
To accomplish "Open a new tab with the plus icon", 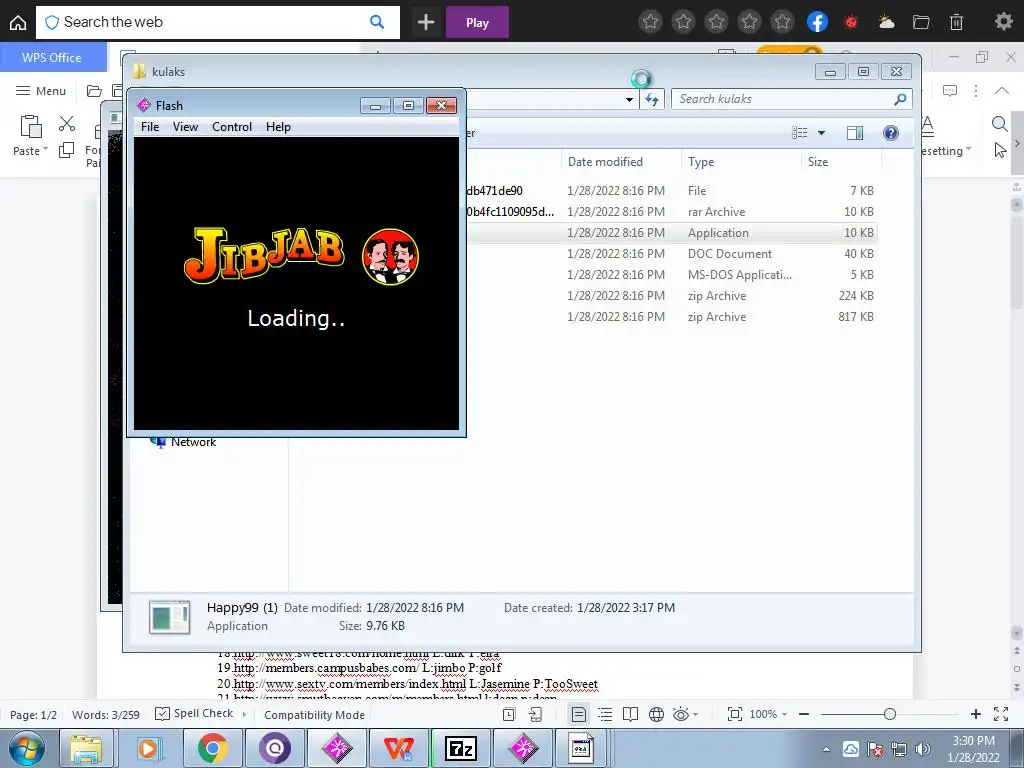I will (426, 23).
